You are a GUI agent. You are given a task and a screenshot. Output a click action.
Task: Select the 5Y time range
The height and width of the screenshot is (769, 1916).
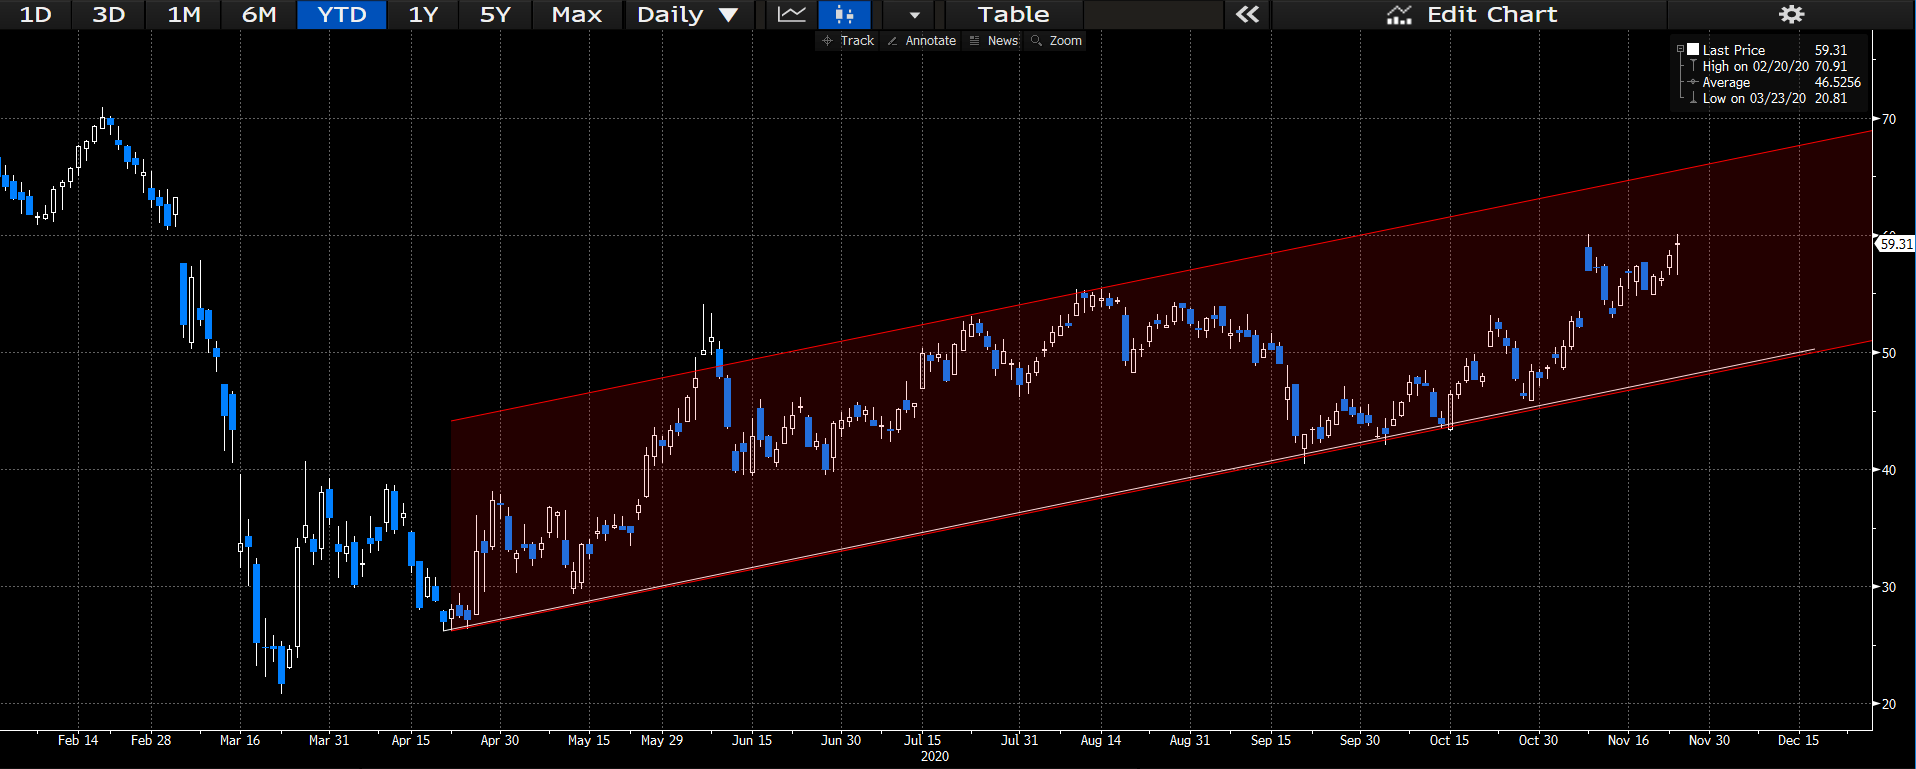(x=495, y=14)
